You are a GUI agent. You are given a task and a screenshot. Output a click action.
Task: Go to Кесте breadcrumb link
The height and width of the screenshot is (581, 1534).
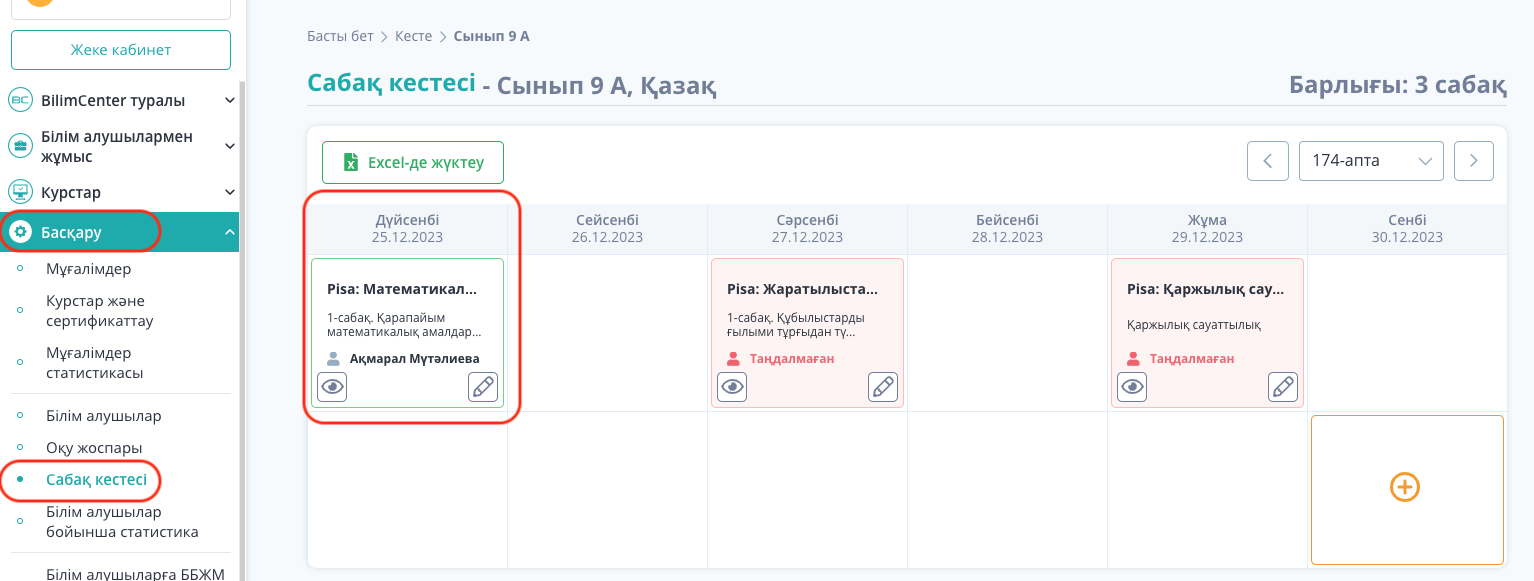coord(414,36)
